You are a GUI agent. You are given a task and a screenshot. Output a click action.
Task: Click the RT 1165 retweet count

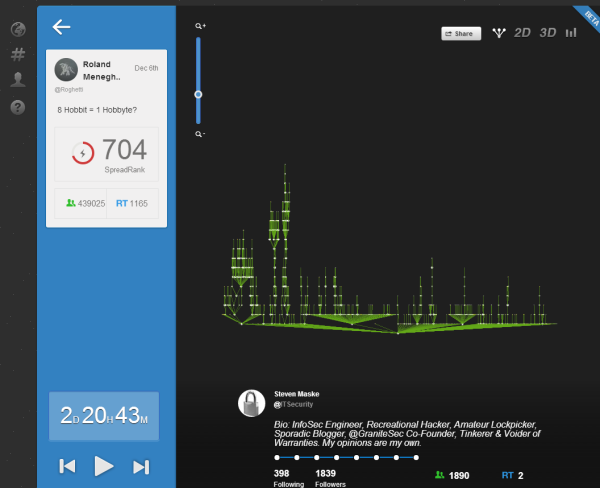click(132, 204)
